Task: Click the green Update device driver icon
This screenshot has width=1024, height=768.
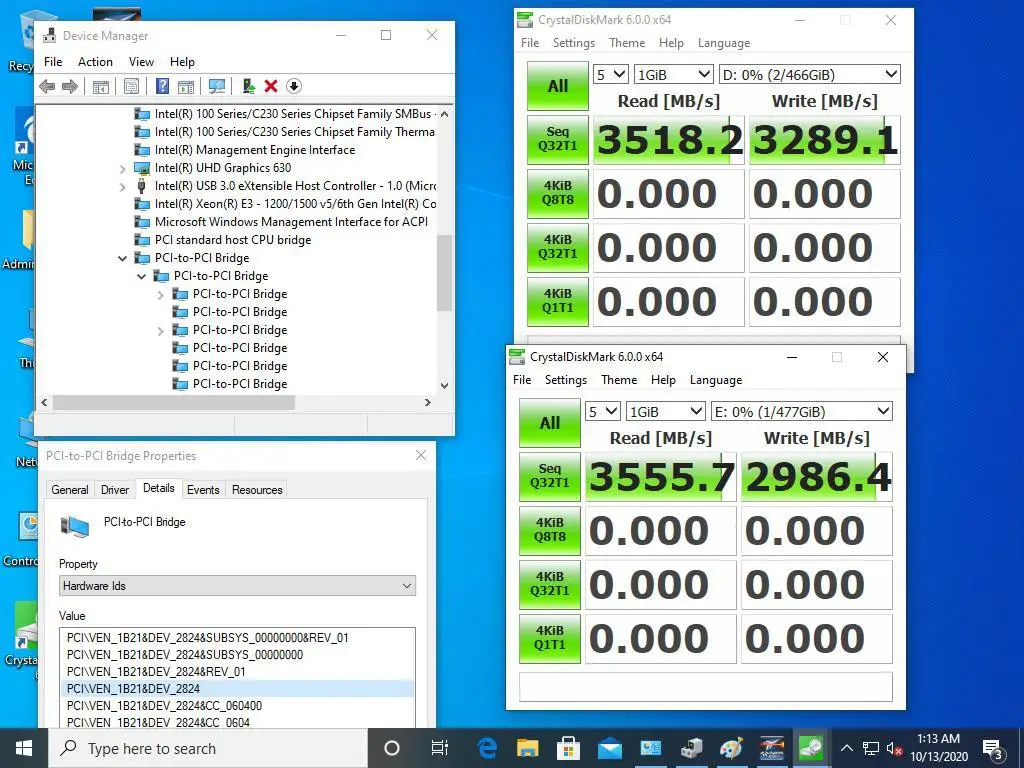Action: pyautogui.click(x=249, y=87)
